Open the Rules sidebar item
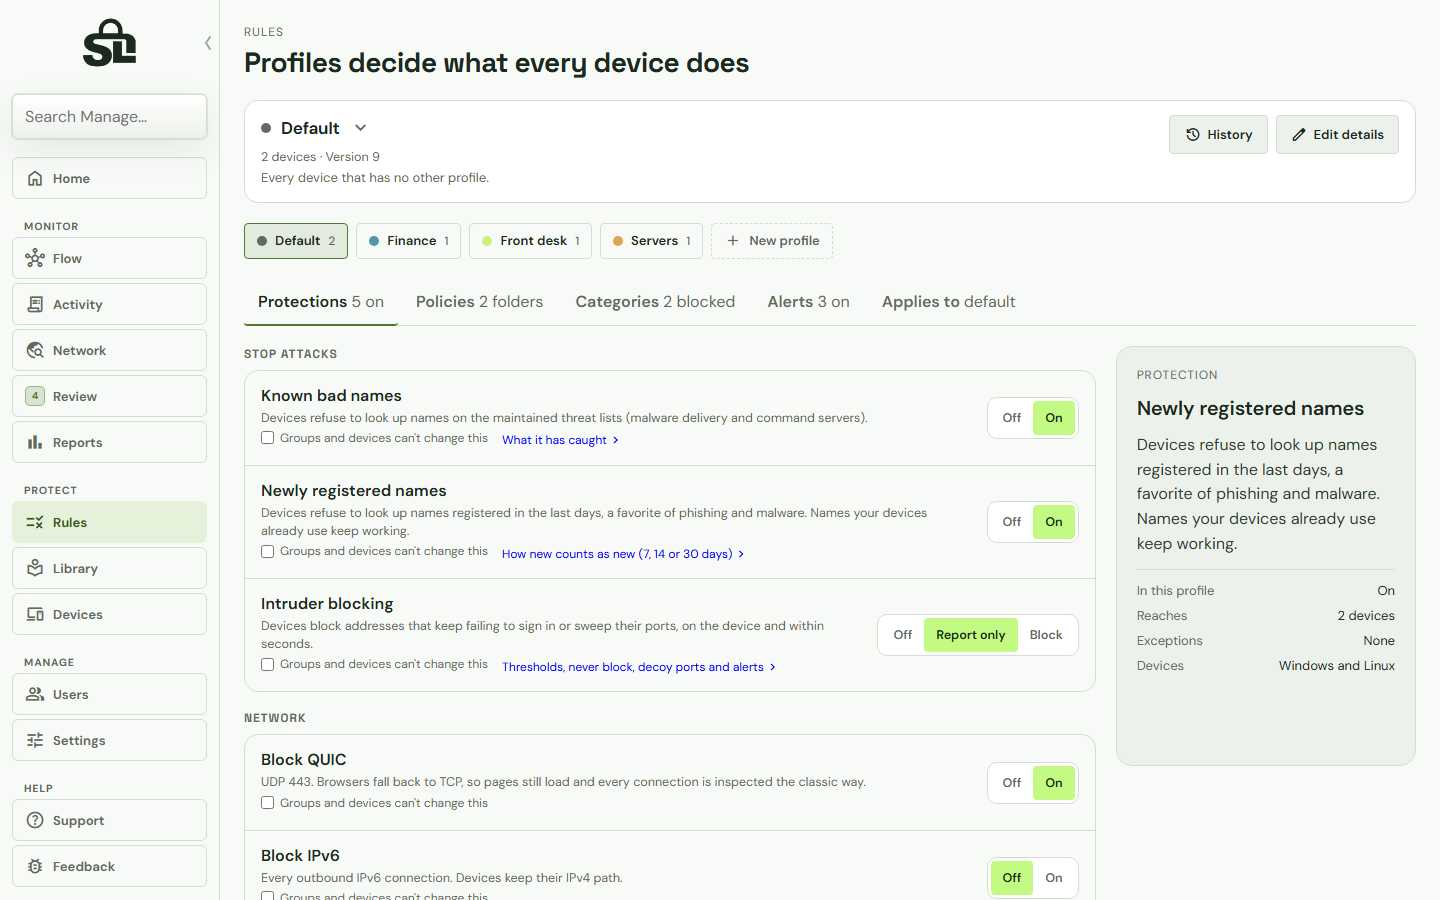 (110, 522)
